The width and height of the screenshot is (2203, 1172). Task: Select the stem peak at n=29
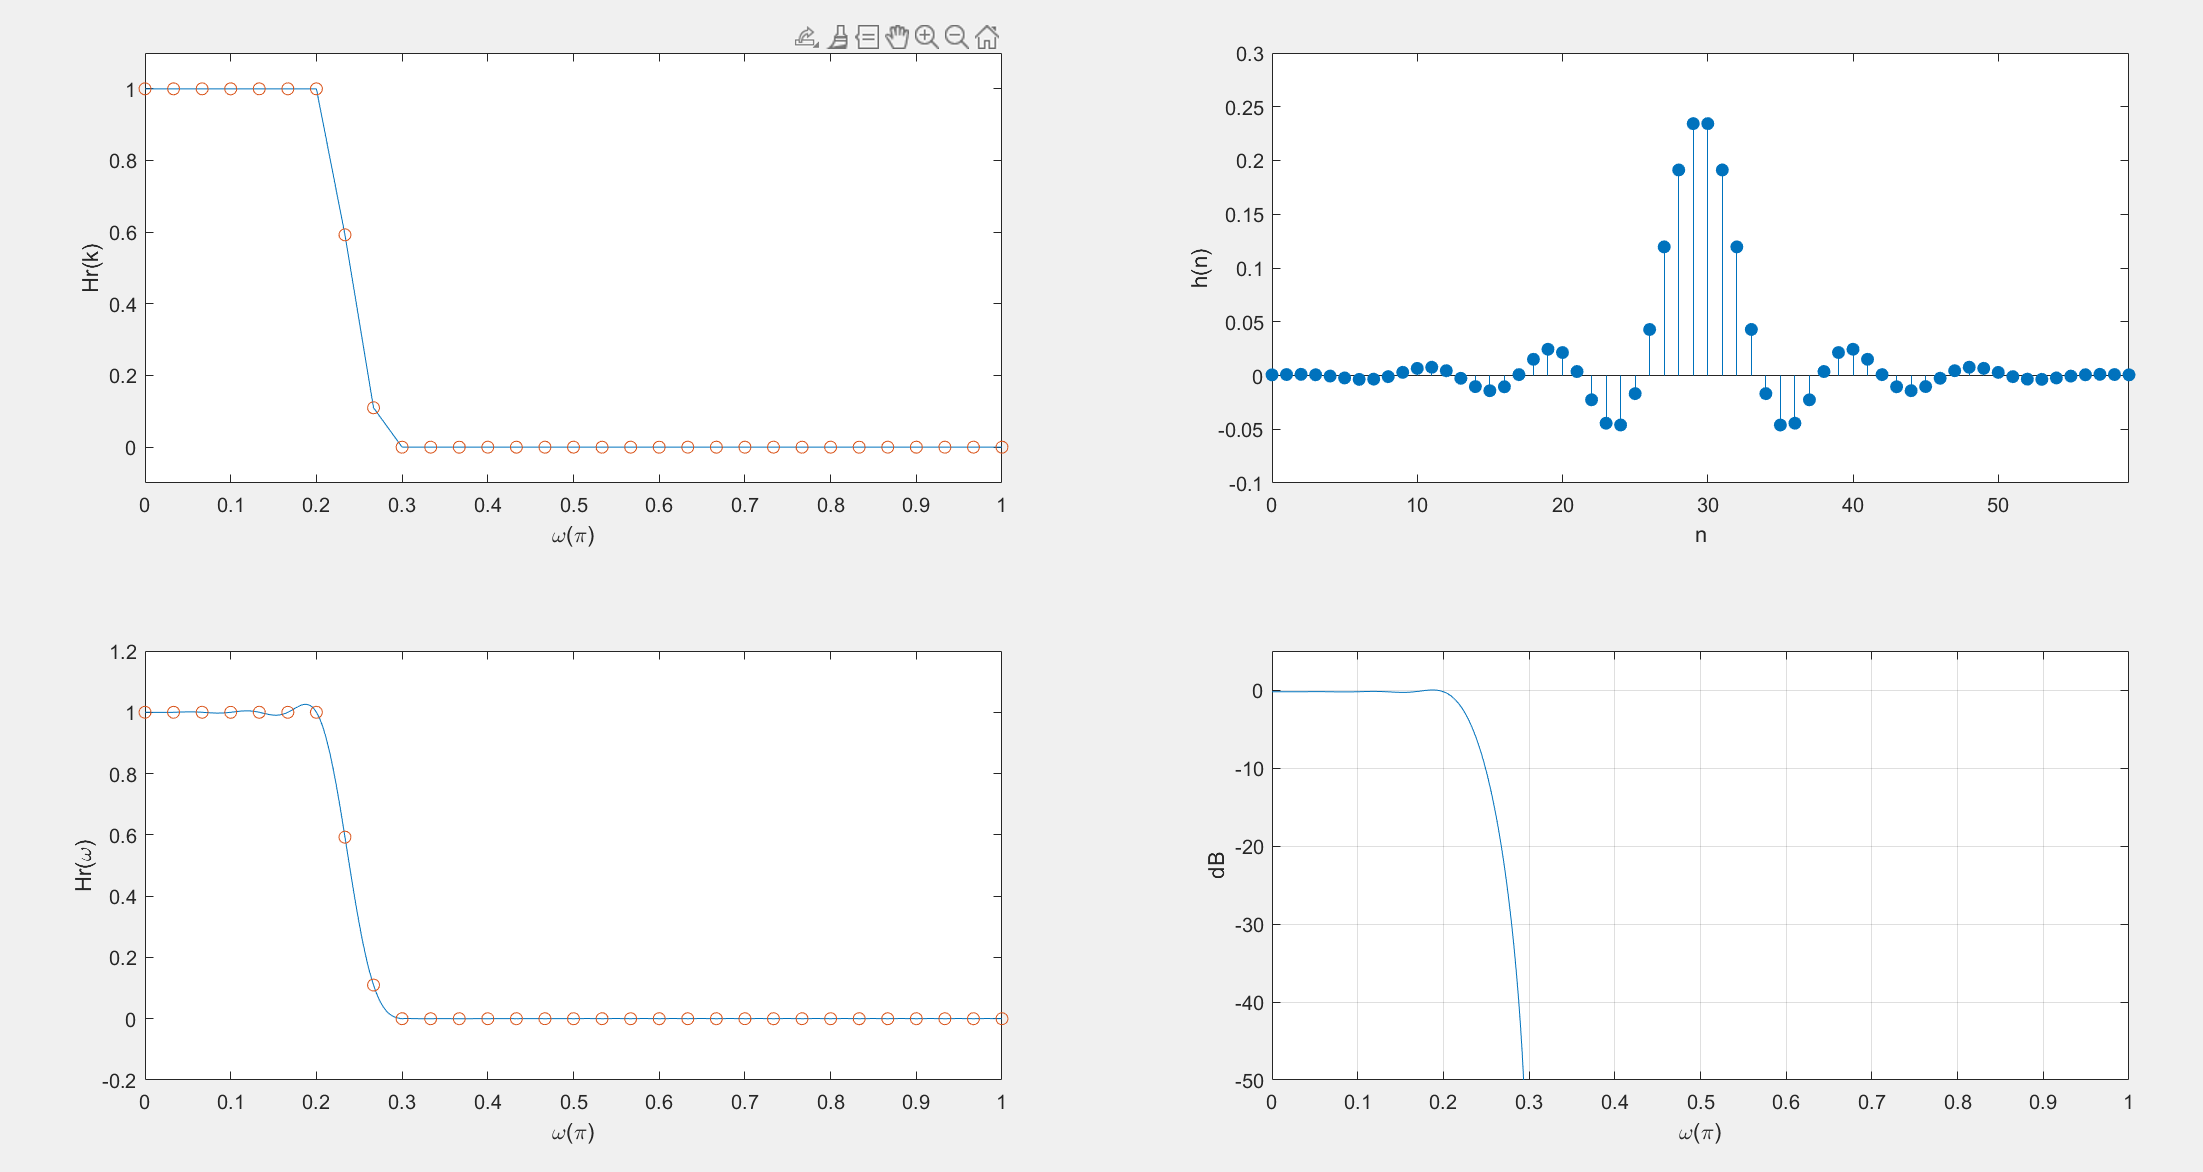1693,124
